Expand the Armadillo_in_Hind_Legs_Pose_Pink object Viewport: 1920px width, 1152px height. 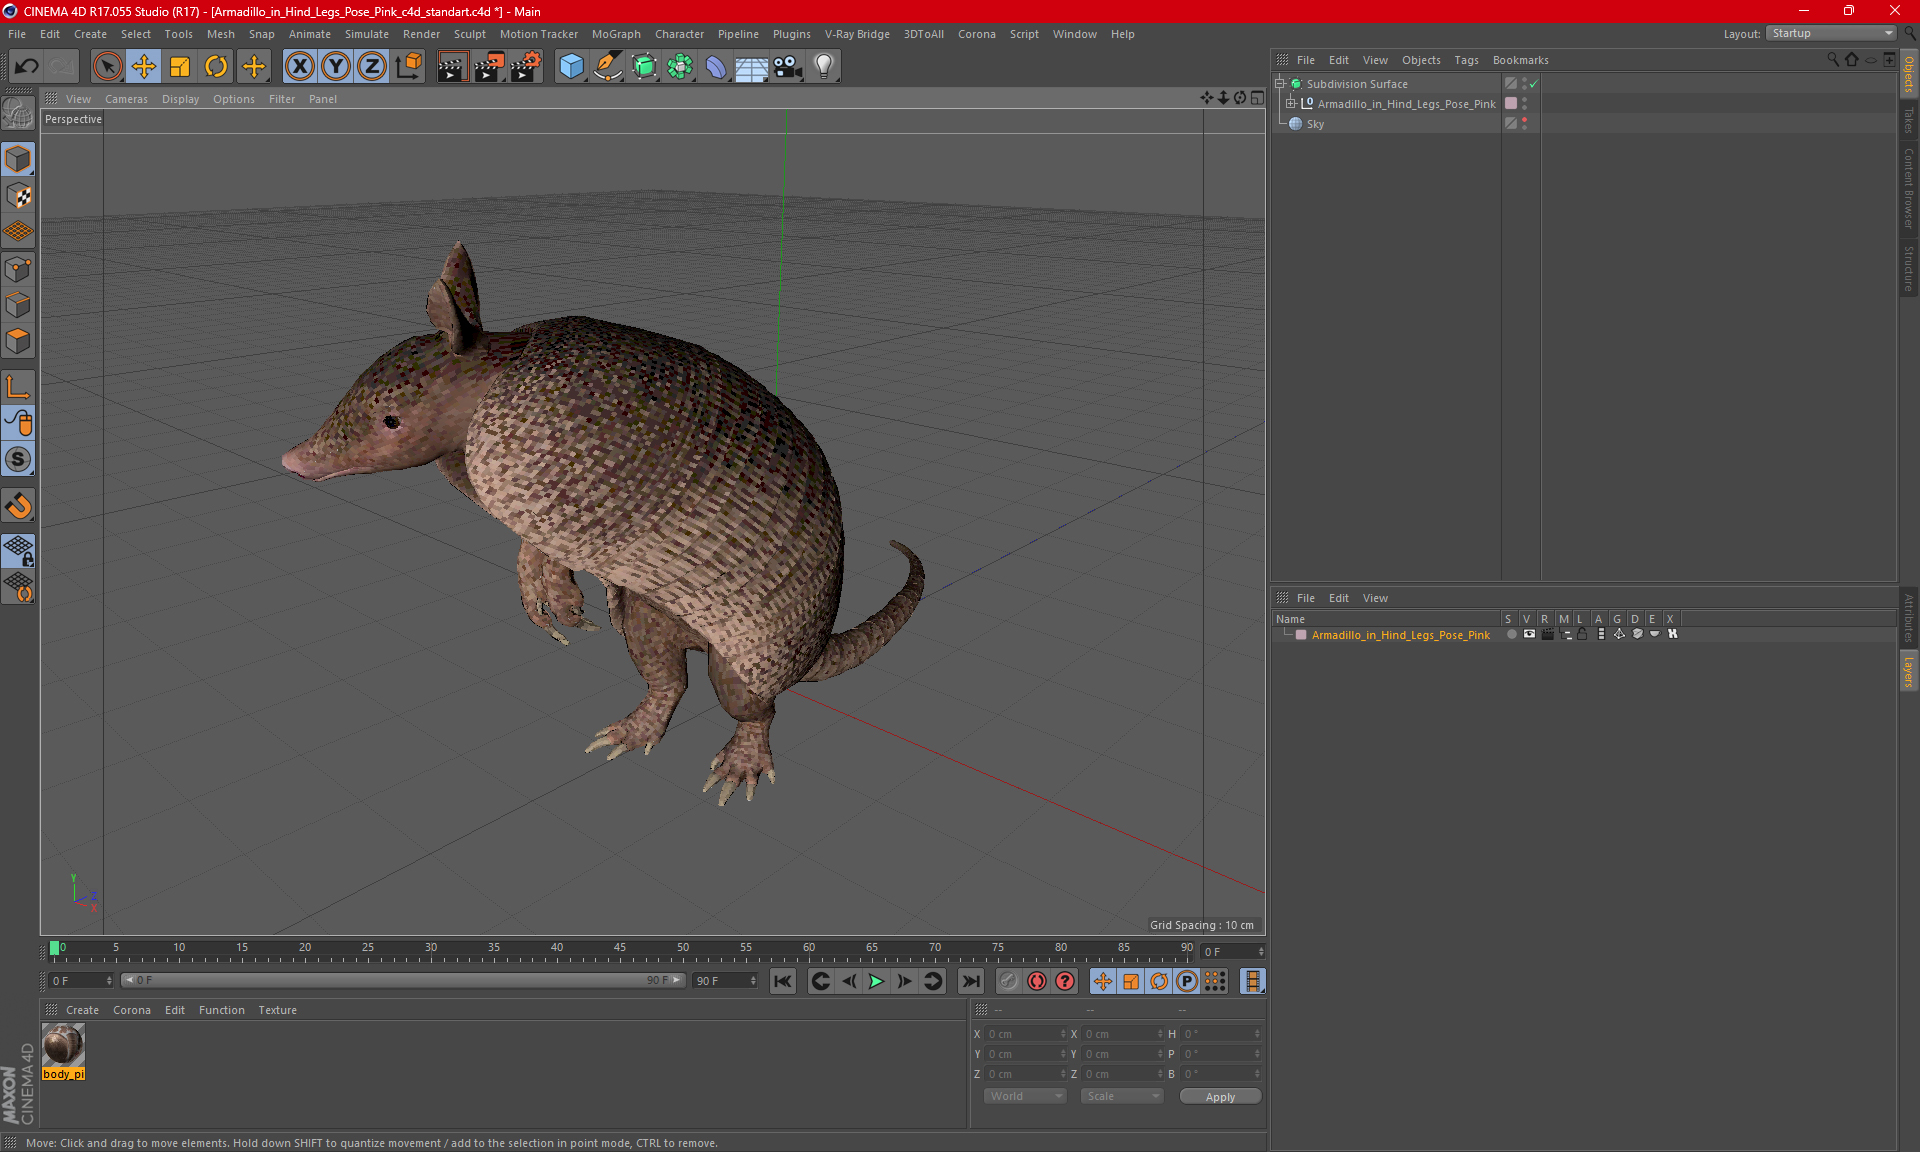click(1291, 104)
